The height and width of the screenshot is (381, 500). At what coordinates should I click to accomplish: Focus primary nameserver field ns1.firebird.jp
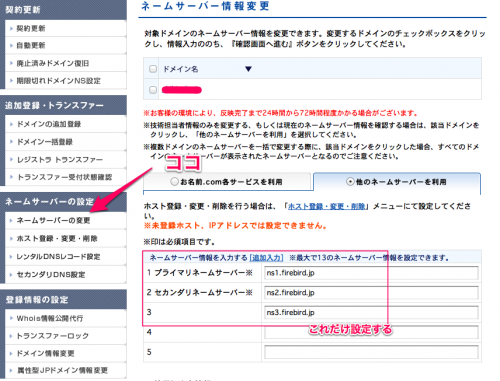(371, 273)
